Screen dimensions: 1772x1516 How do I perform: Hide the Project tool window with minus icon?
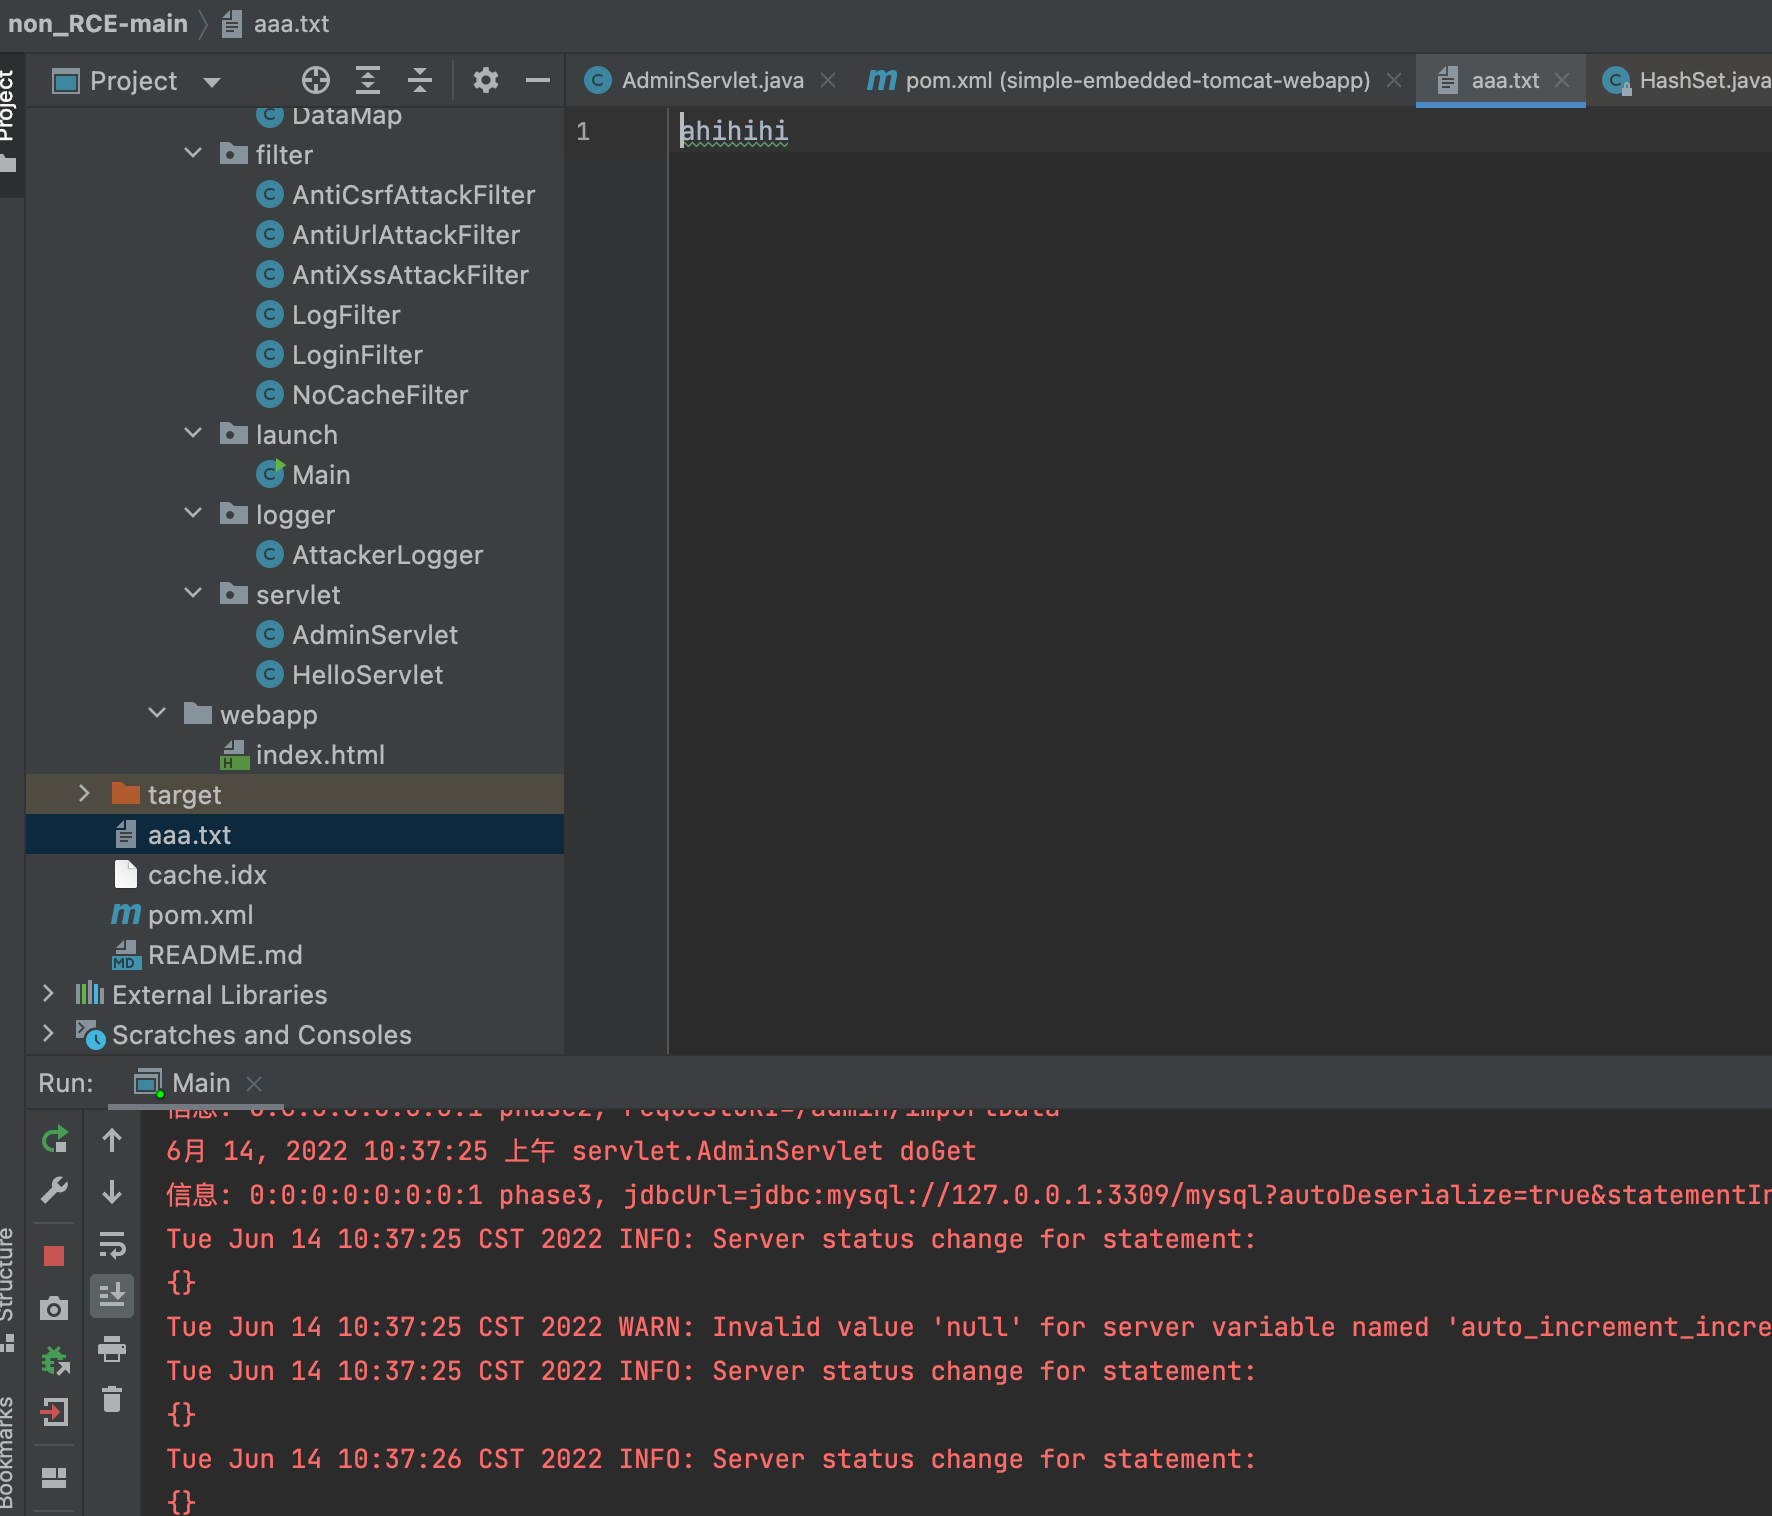(x=538, y=80)
